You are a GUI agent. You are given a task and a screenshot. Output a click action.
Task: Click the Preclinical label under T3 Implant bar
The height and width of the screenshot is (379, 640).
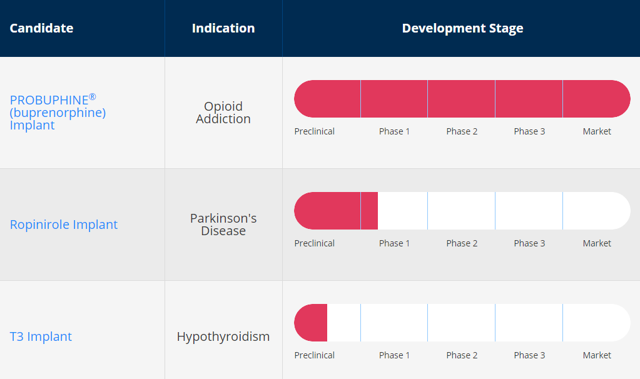[x=314, y=355]
